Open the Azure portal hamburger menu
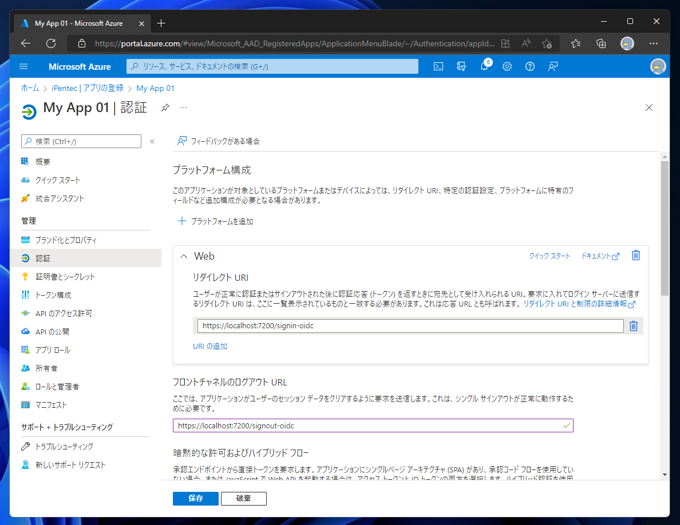This screenshot has width=680, height=525. click(23, 66)
